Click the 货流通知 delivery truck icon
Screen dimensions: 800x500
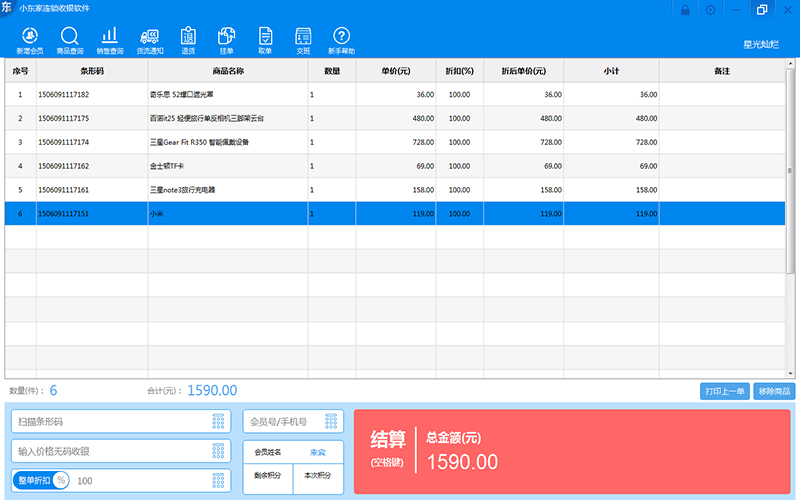150,38
